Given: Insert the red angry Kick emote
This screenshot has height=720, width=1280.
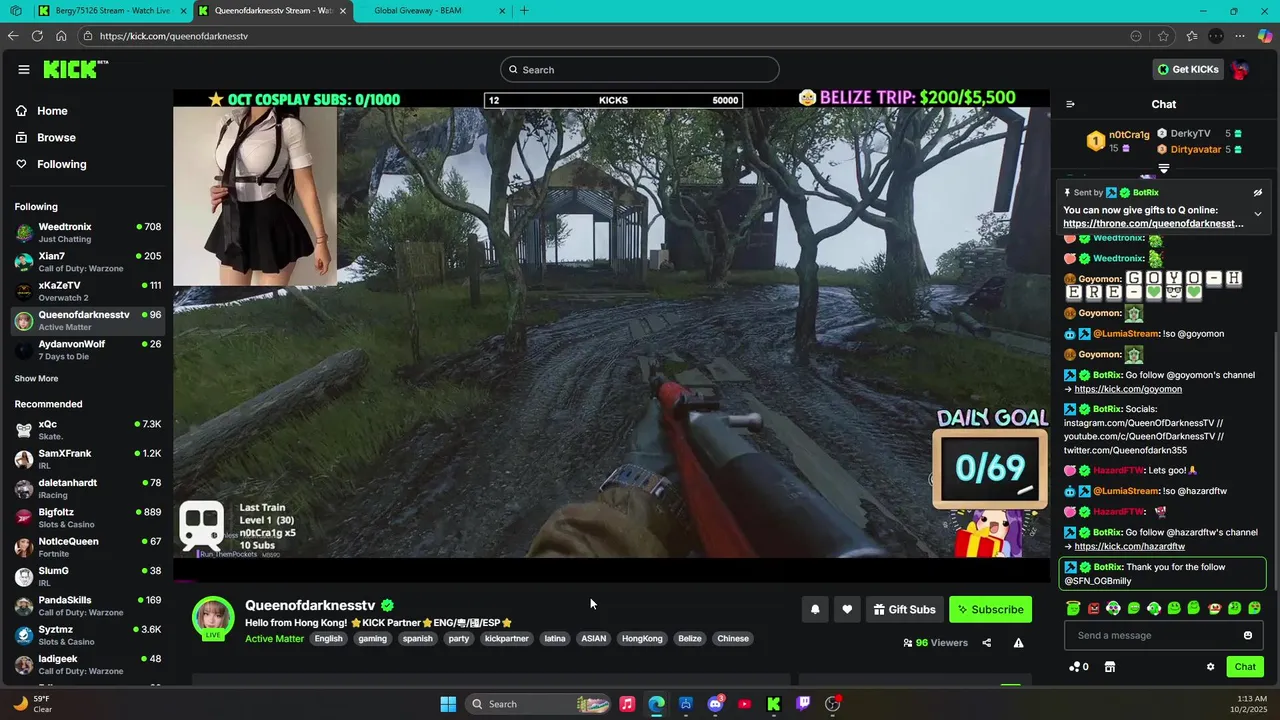Looking at the screenshot, I should pos(1093,608).
